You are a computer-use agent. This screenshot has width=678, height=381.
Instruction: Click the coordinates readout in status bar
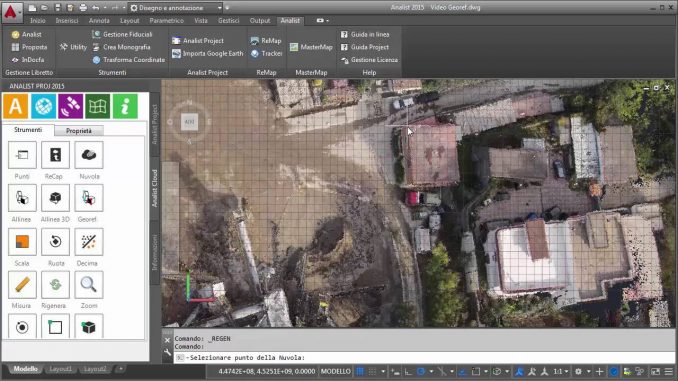click(267, 371)
